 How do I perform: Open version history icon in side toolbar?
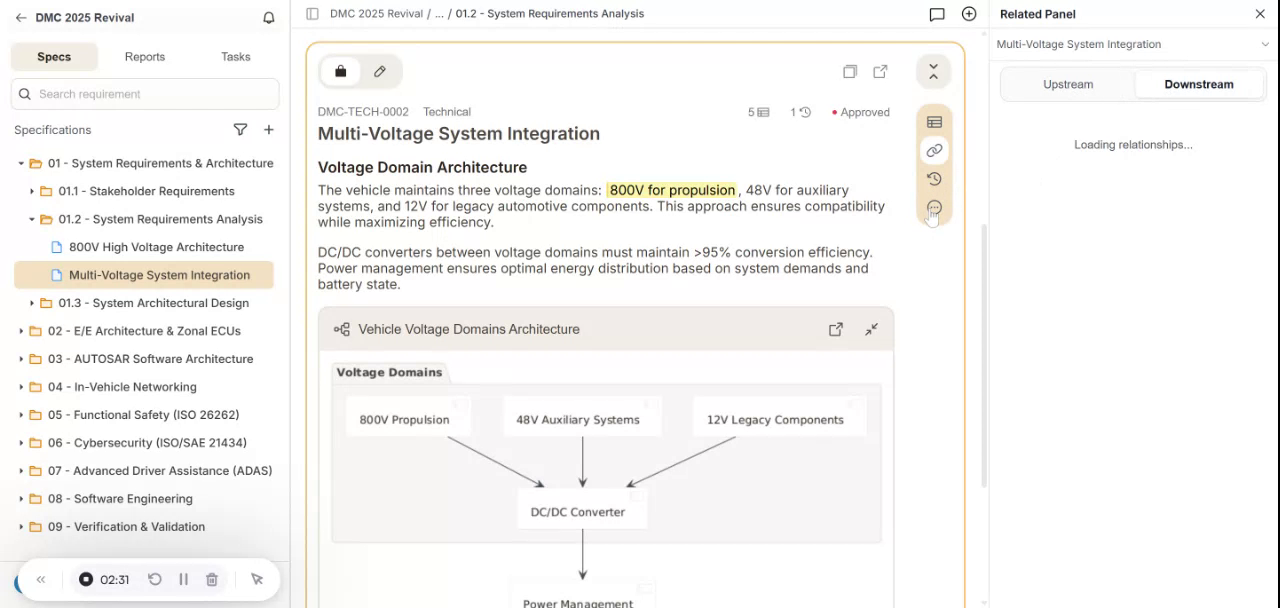point(934,179)
